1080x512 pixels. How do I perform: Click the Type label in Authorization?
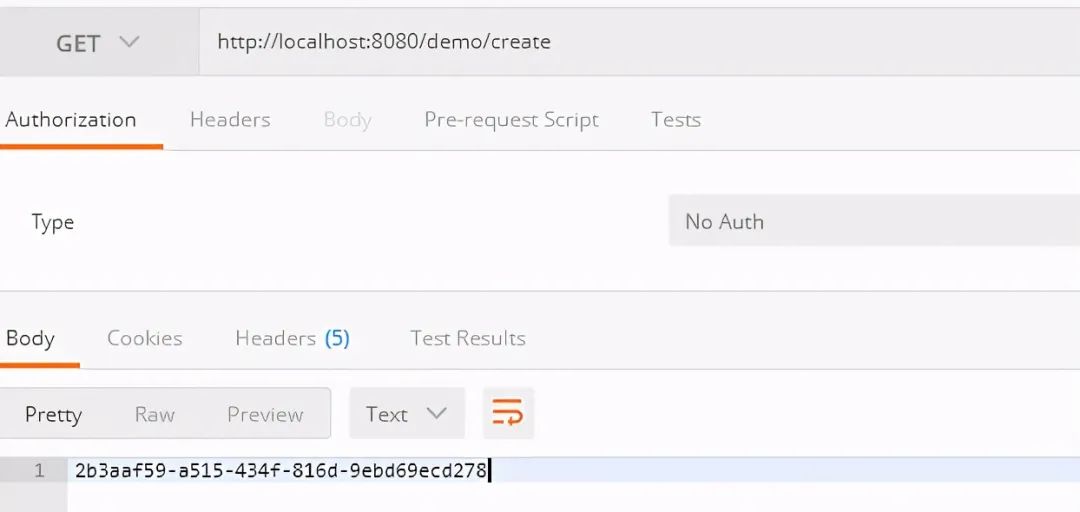pos(52,222)
